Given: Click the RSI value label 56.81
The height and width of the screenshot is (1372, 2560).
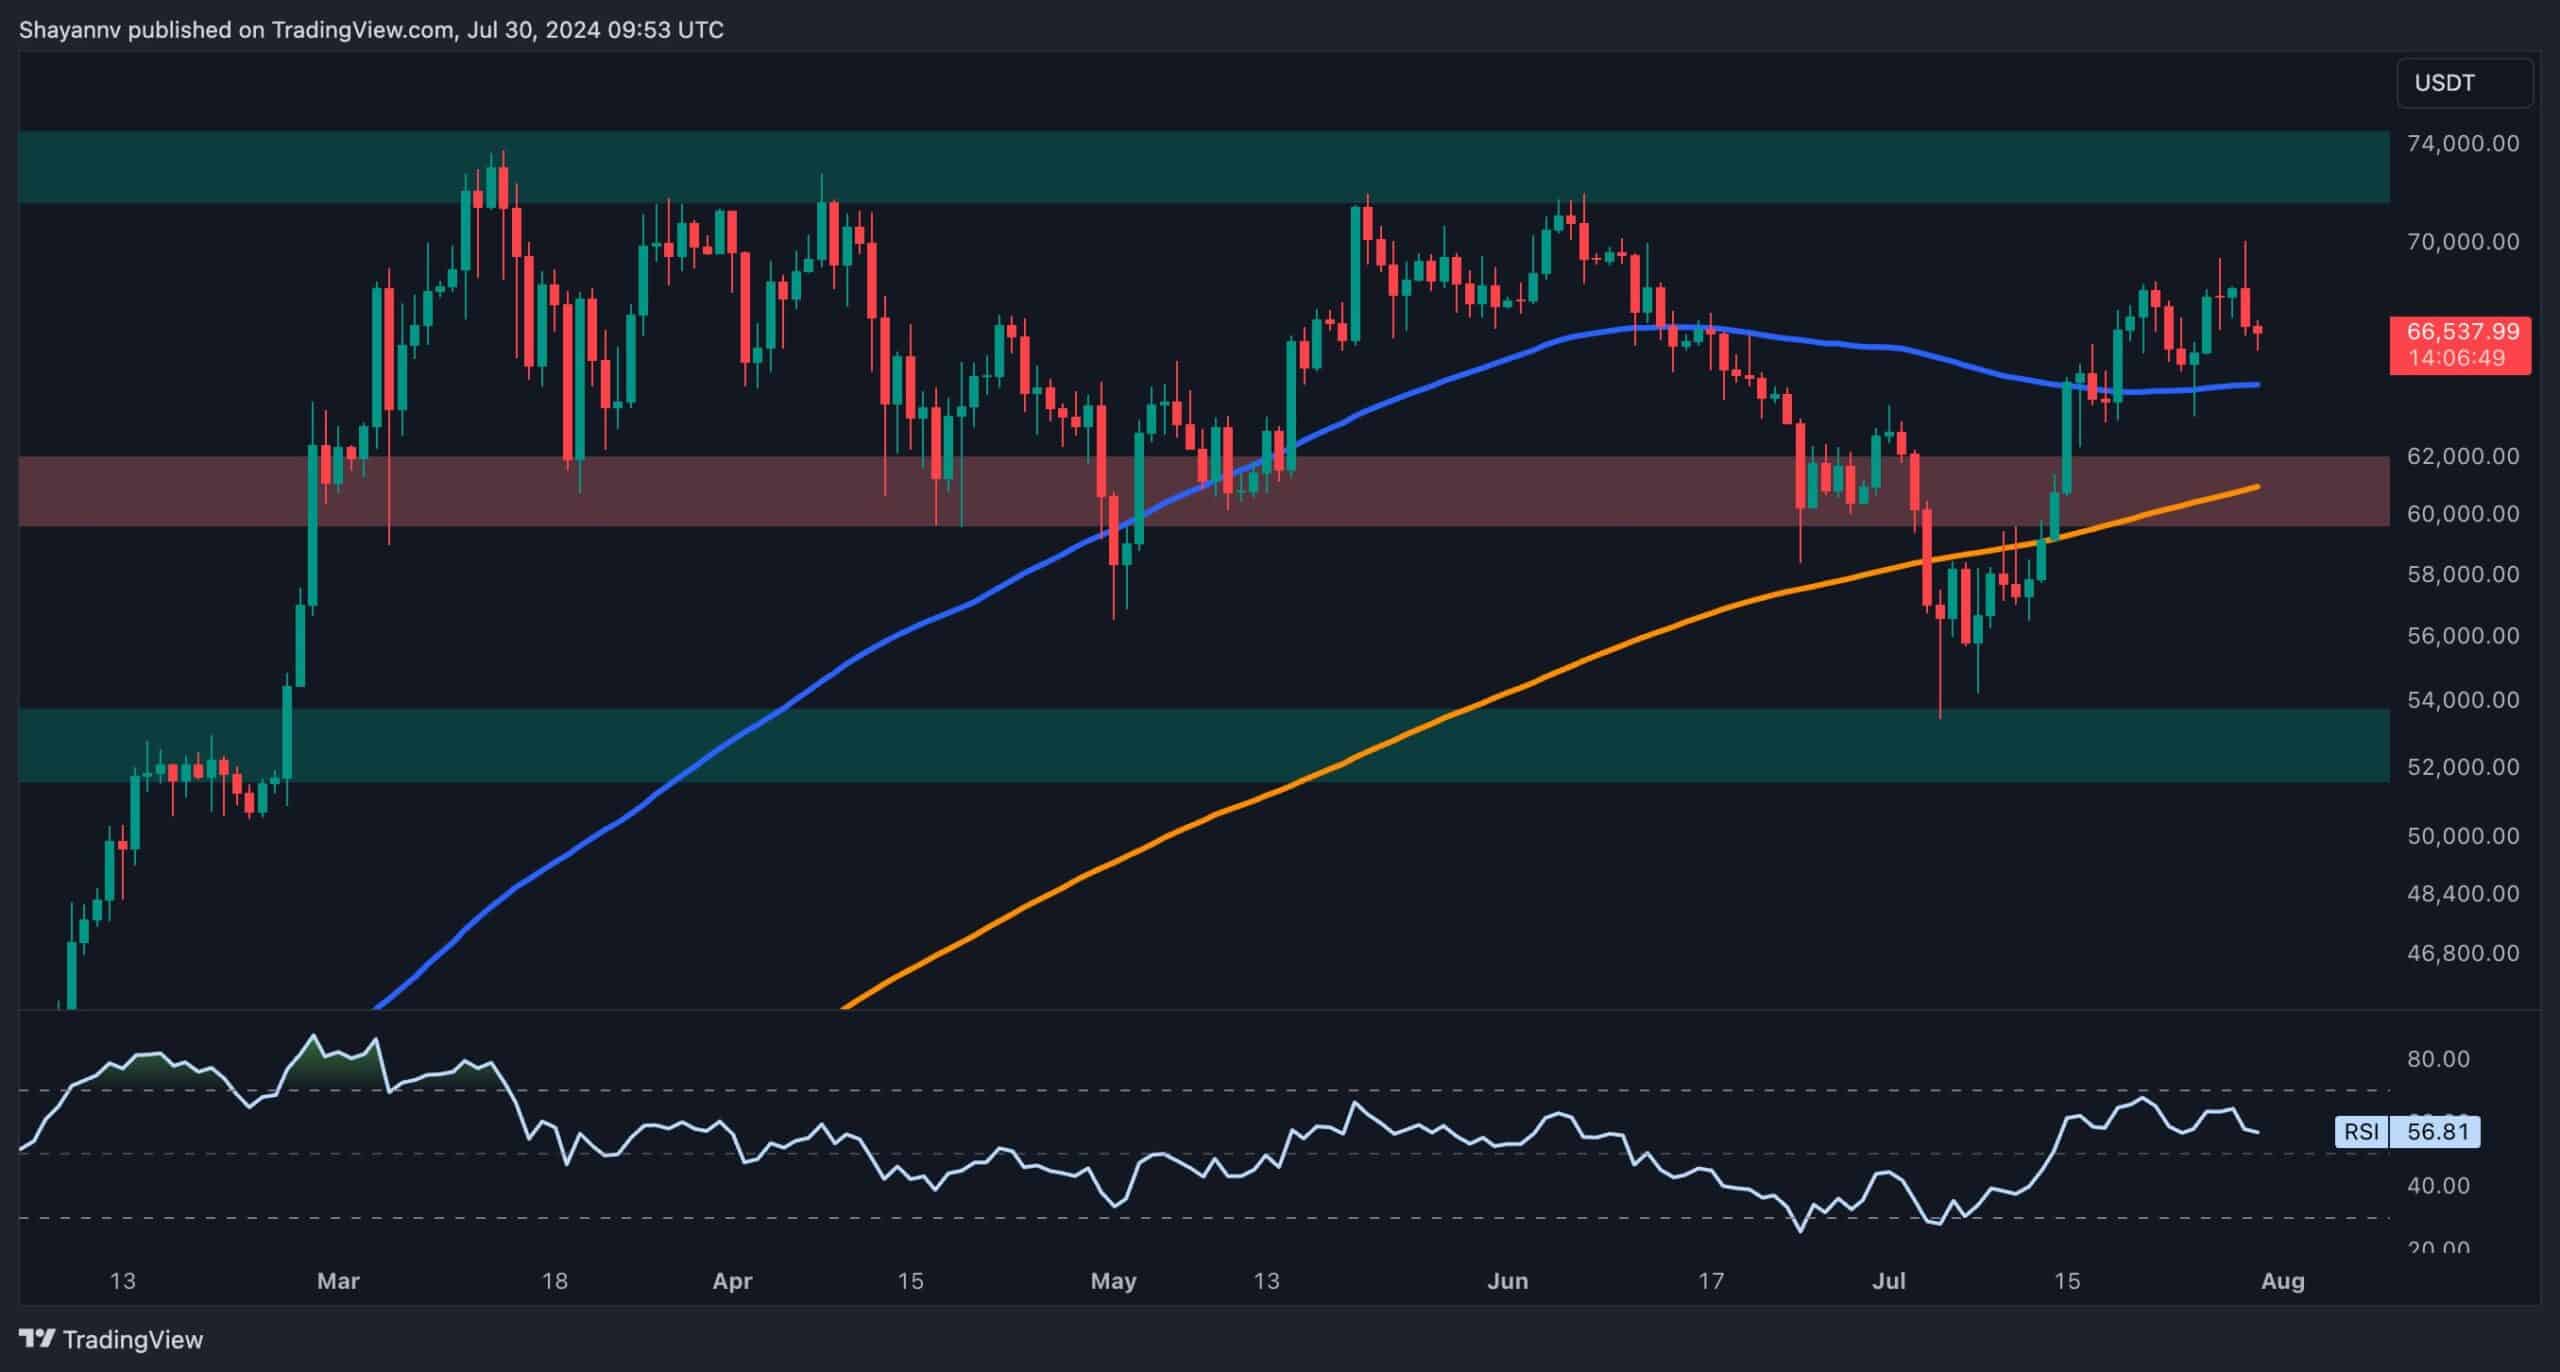Looking at the screenshot, I should point(2435,1132).
